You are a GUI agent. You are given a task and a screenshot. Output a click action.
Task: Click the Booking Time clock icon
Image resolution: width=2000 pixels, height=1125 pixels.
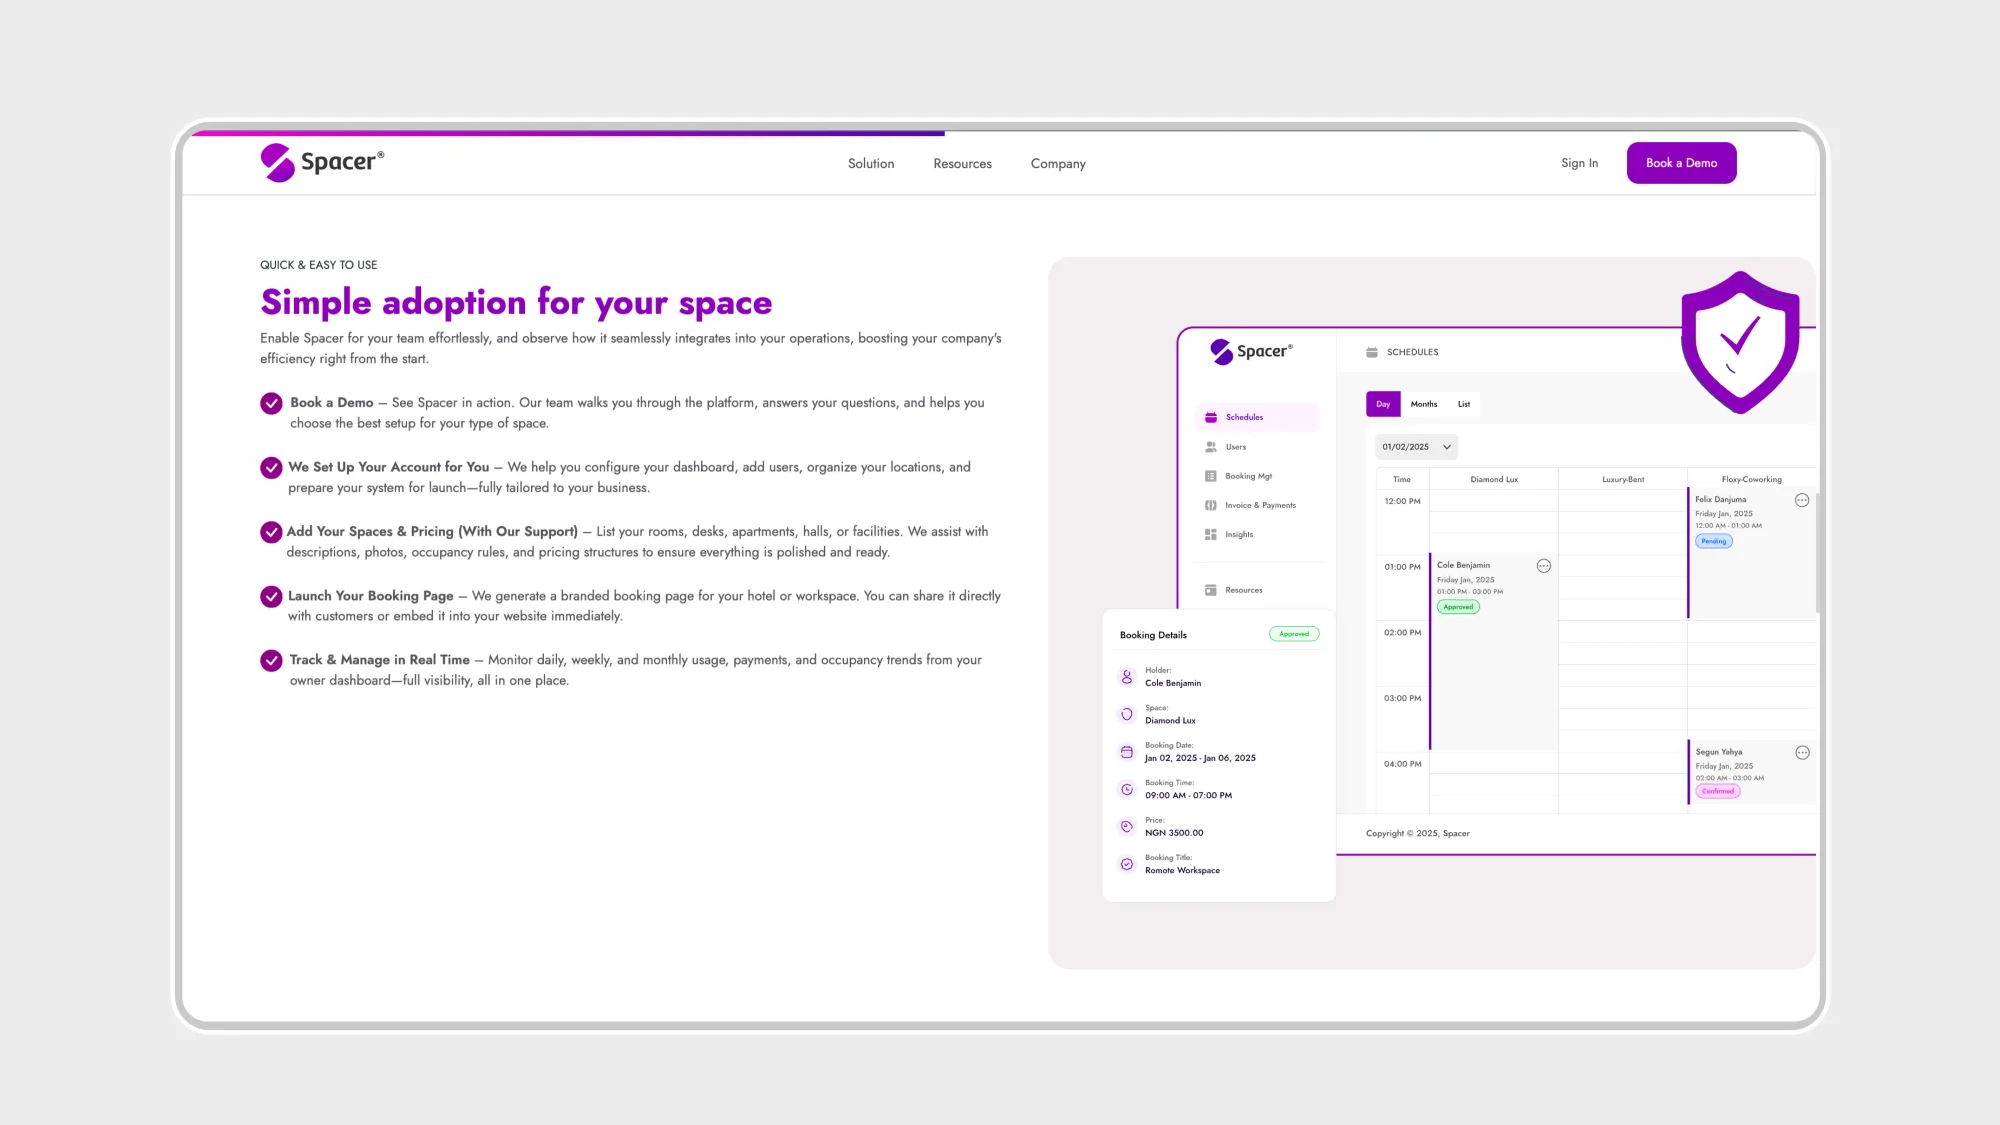coord(1127,789)
